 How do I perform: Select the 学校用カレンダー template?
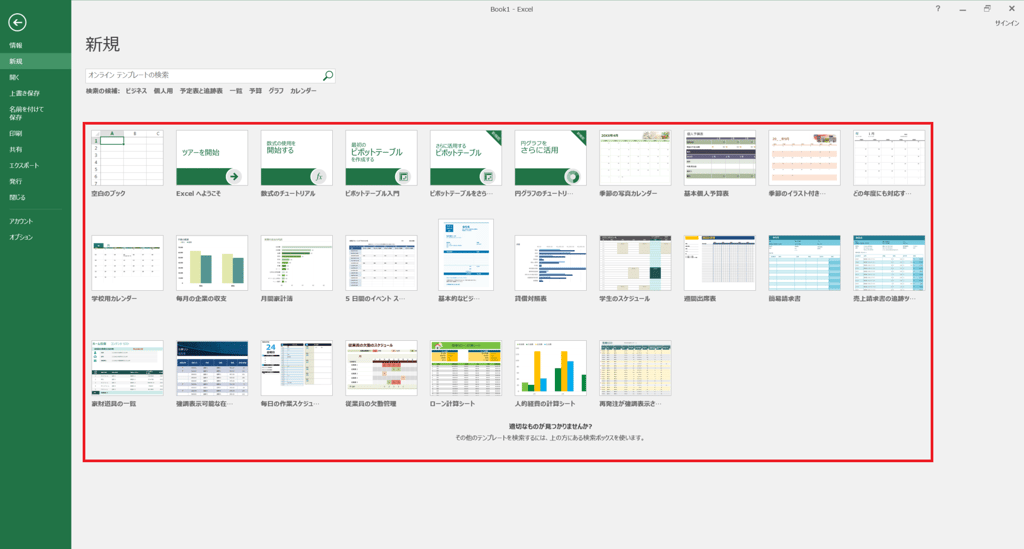coord(127,263)
